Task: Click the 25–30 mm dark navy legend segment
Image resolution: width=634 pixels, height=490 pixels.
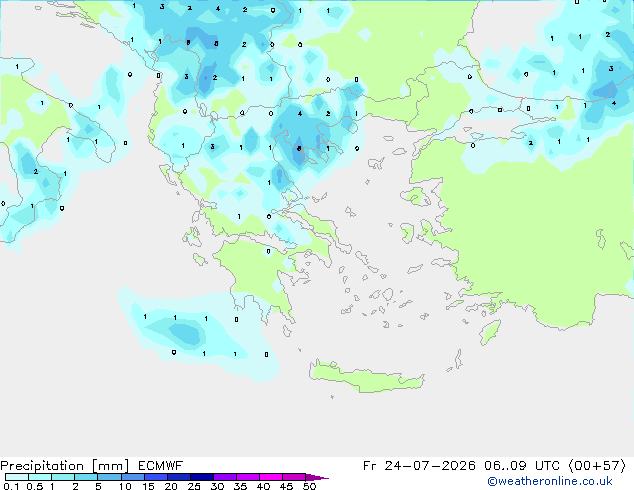Action: 202,477
